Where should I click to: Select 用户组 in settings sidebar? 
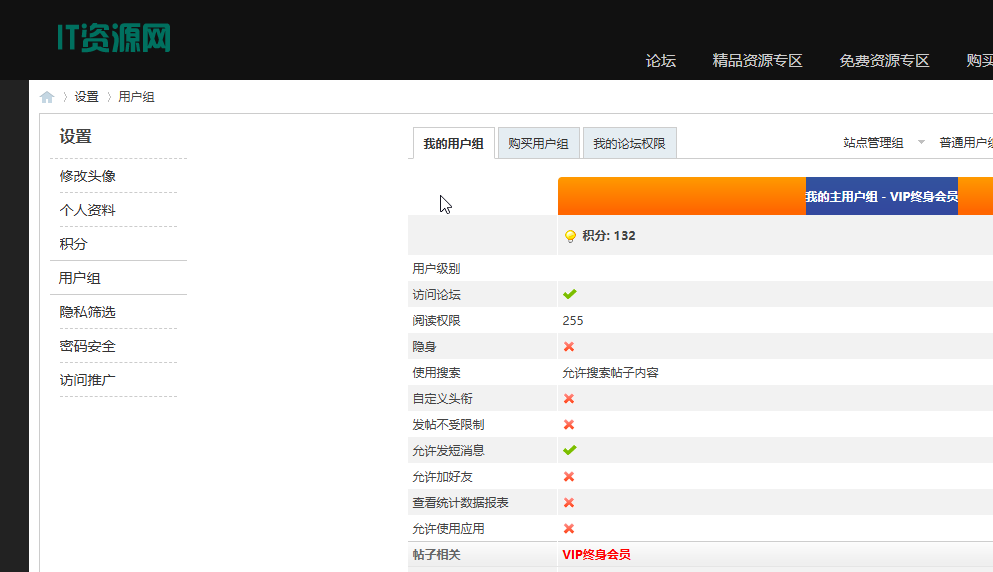80,278
